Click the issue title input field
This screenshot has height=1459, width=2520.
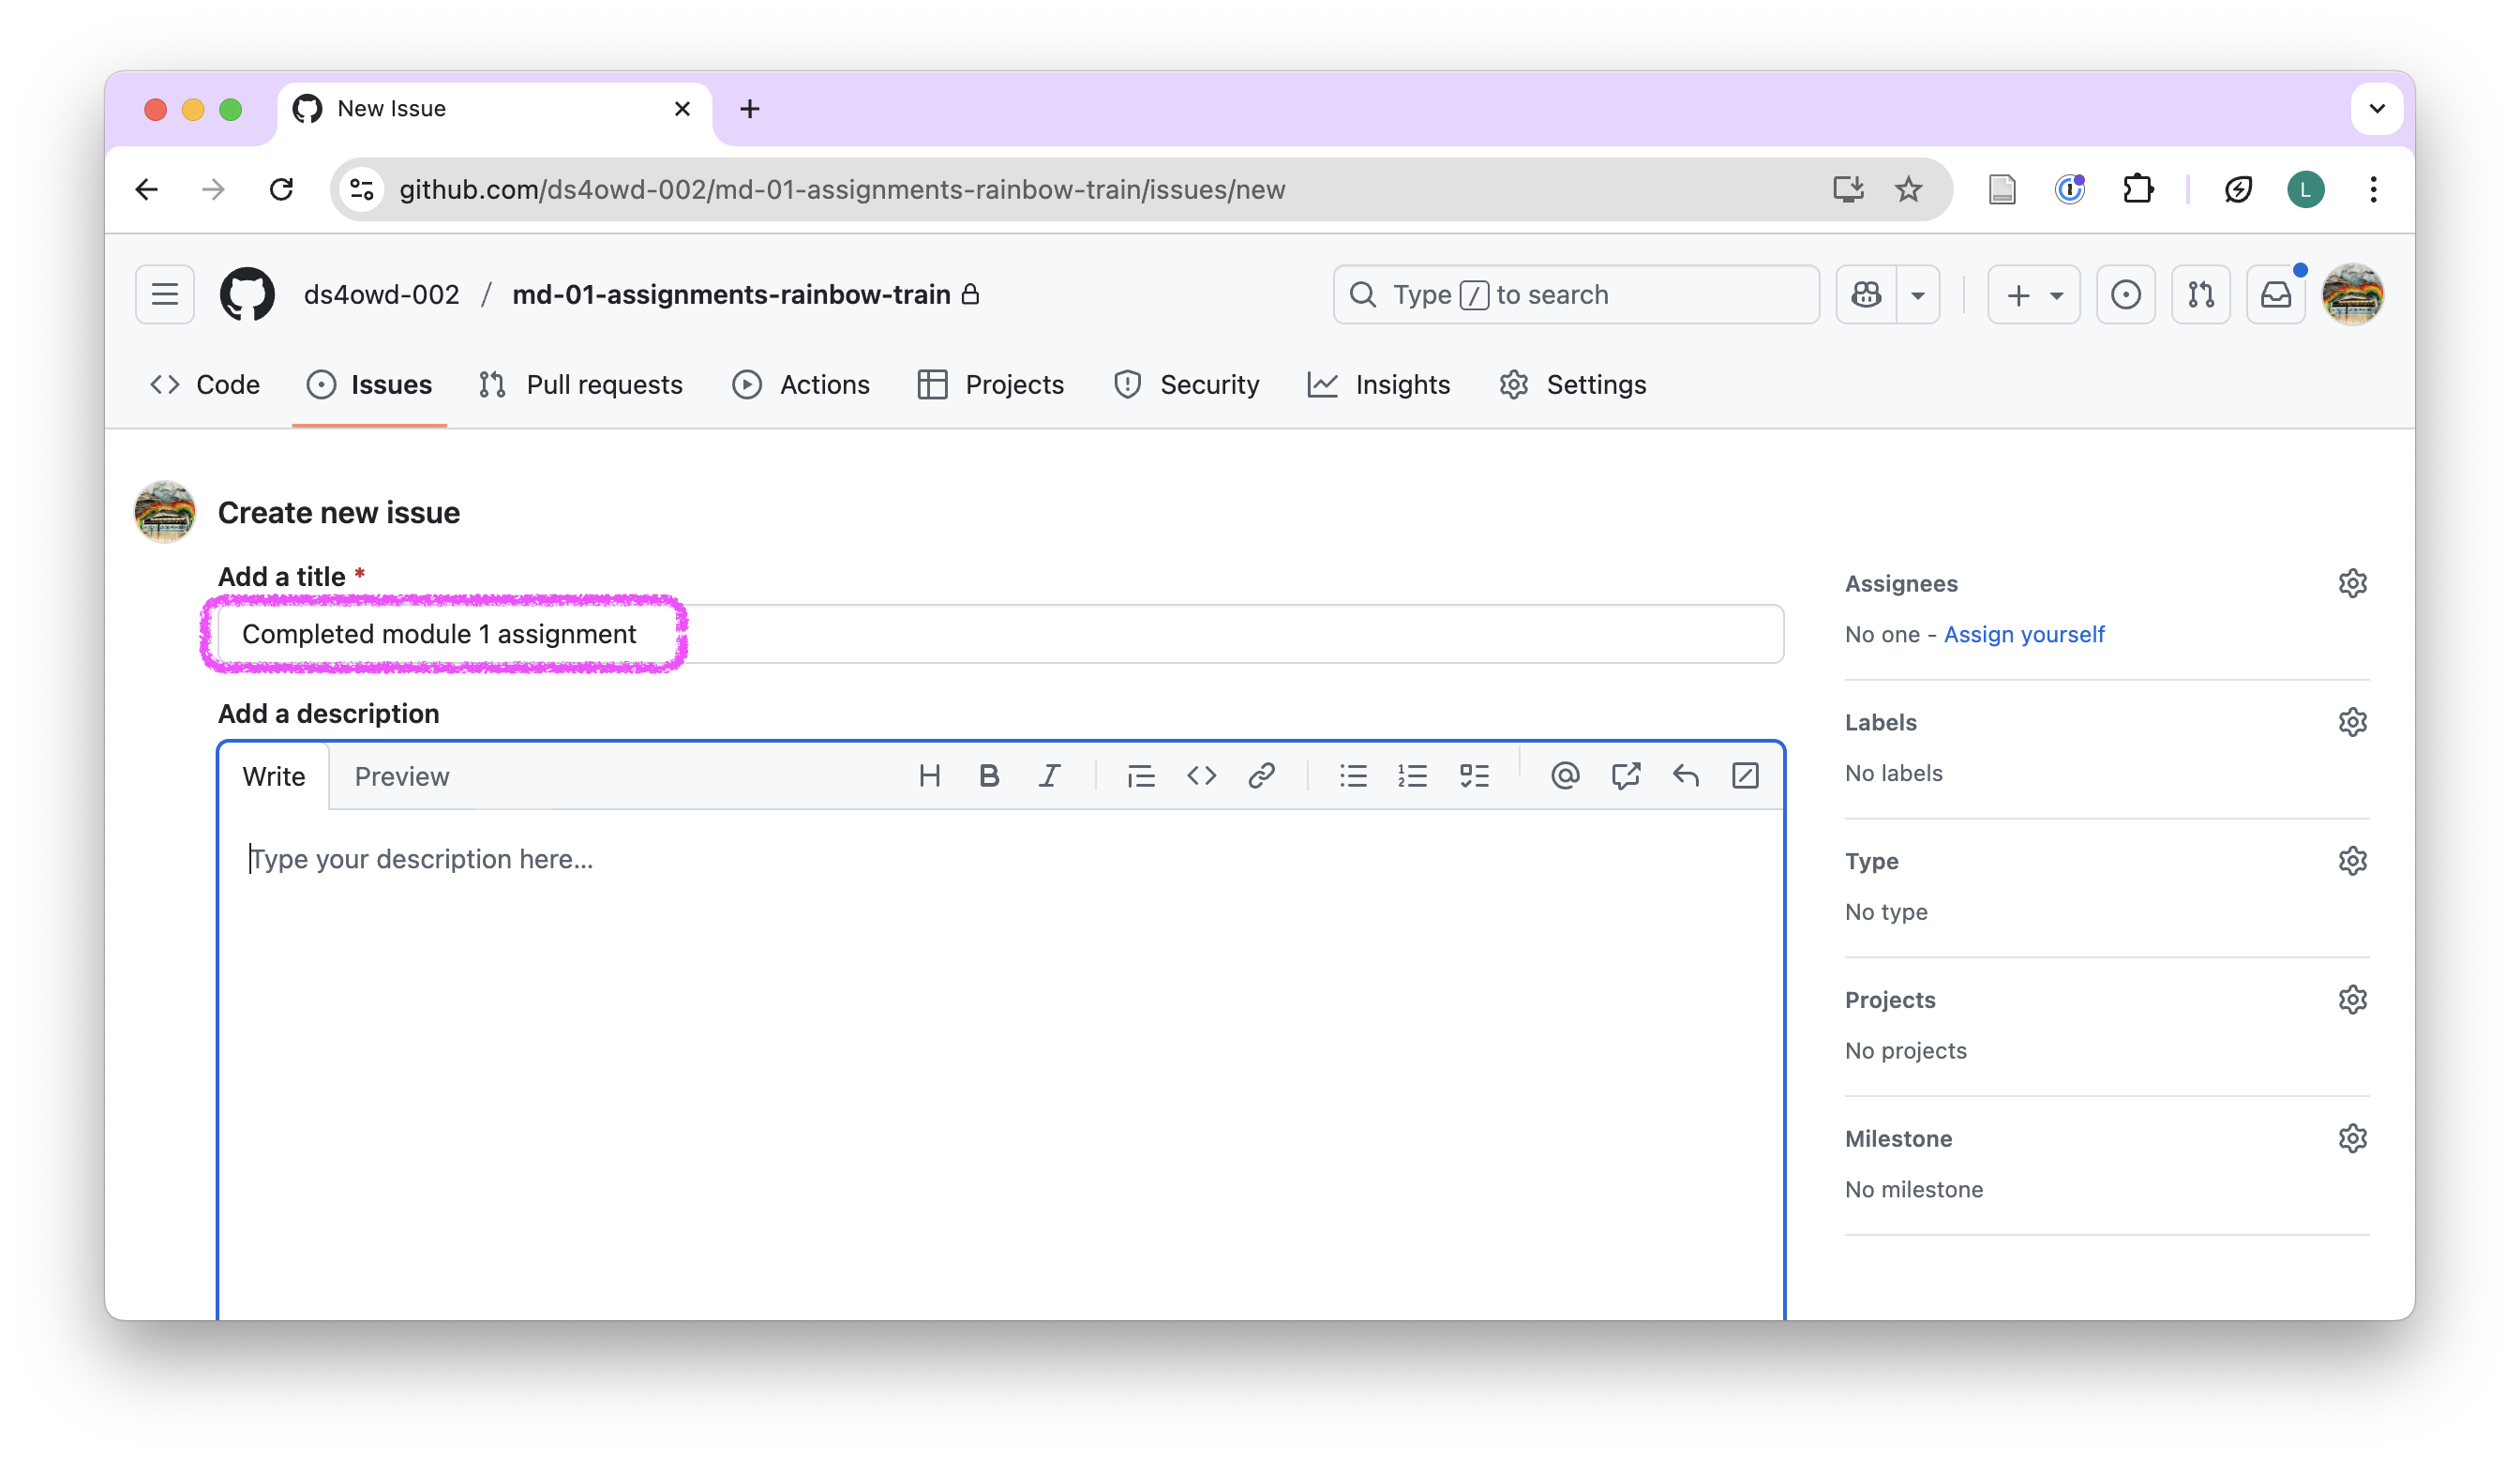point(1000,634)
